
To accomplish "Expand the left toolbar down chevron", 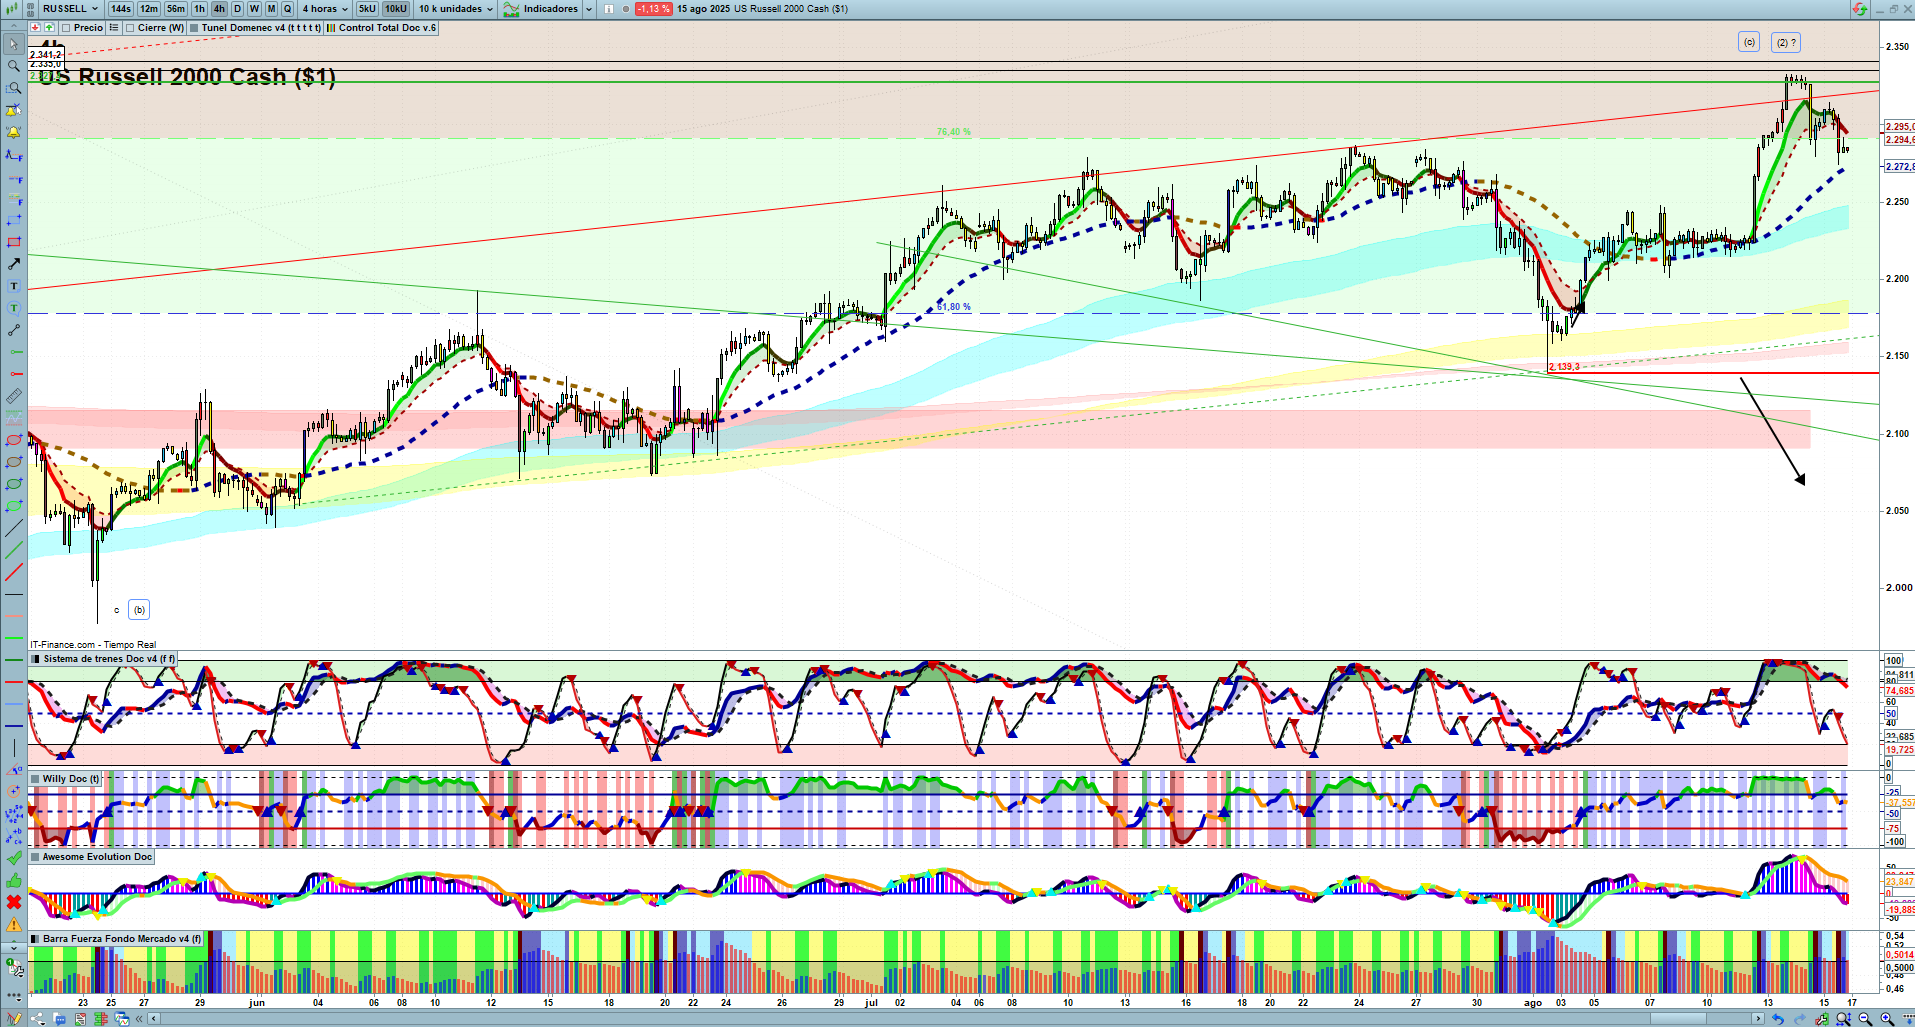I will click(x=14, y=946).
